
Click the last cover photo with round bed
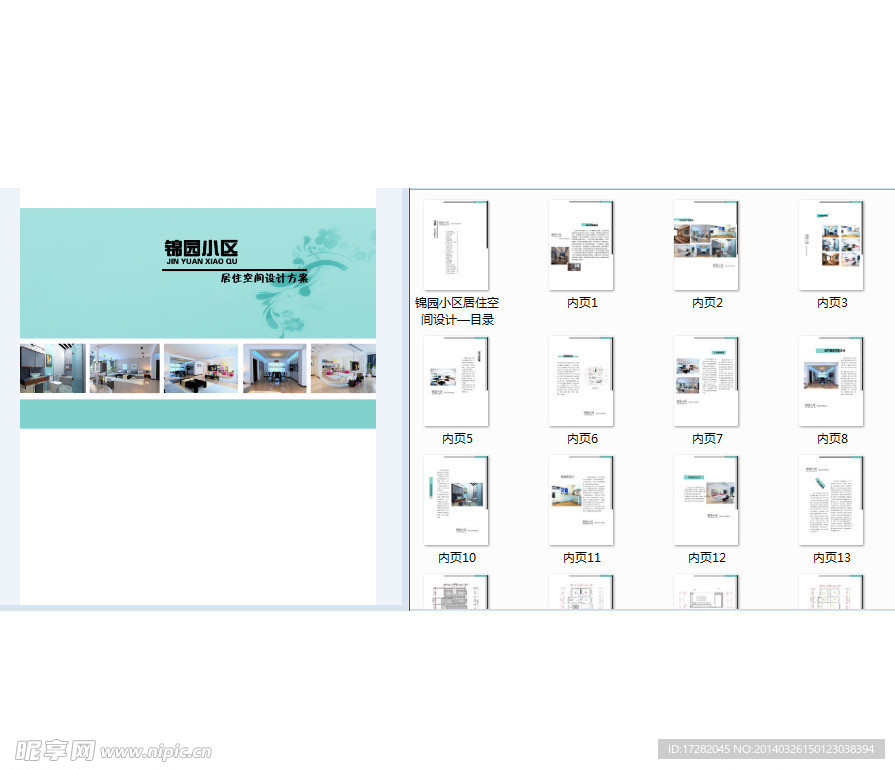(x=343, y=368)
